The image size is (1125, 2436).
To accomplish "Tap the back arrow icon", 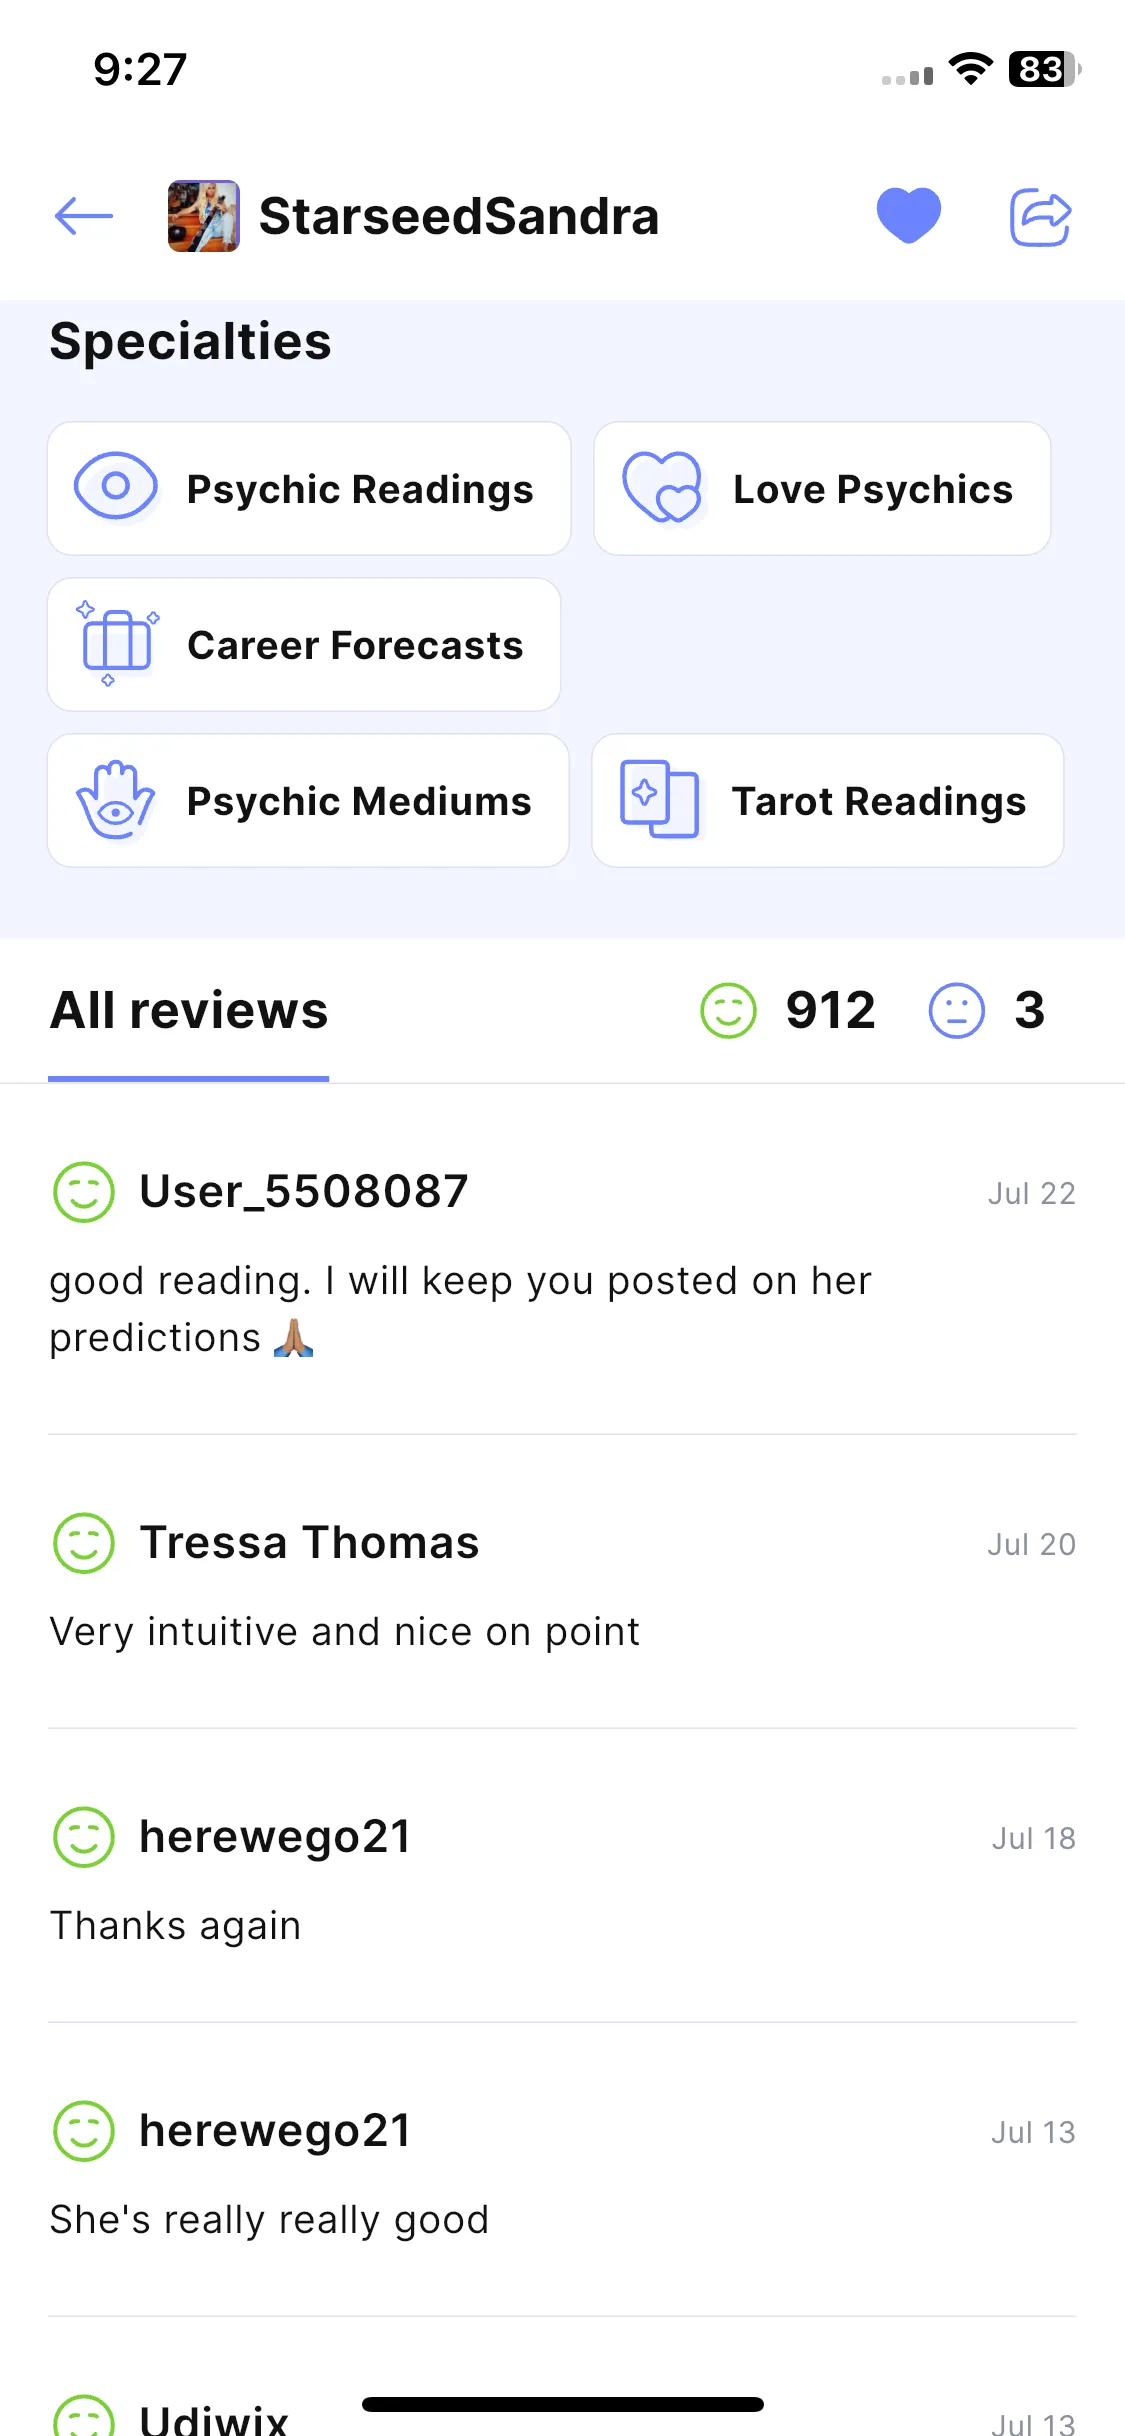I will click(83, 216).
